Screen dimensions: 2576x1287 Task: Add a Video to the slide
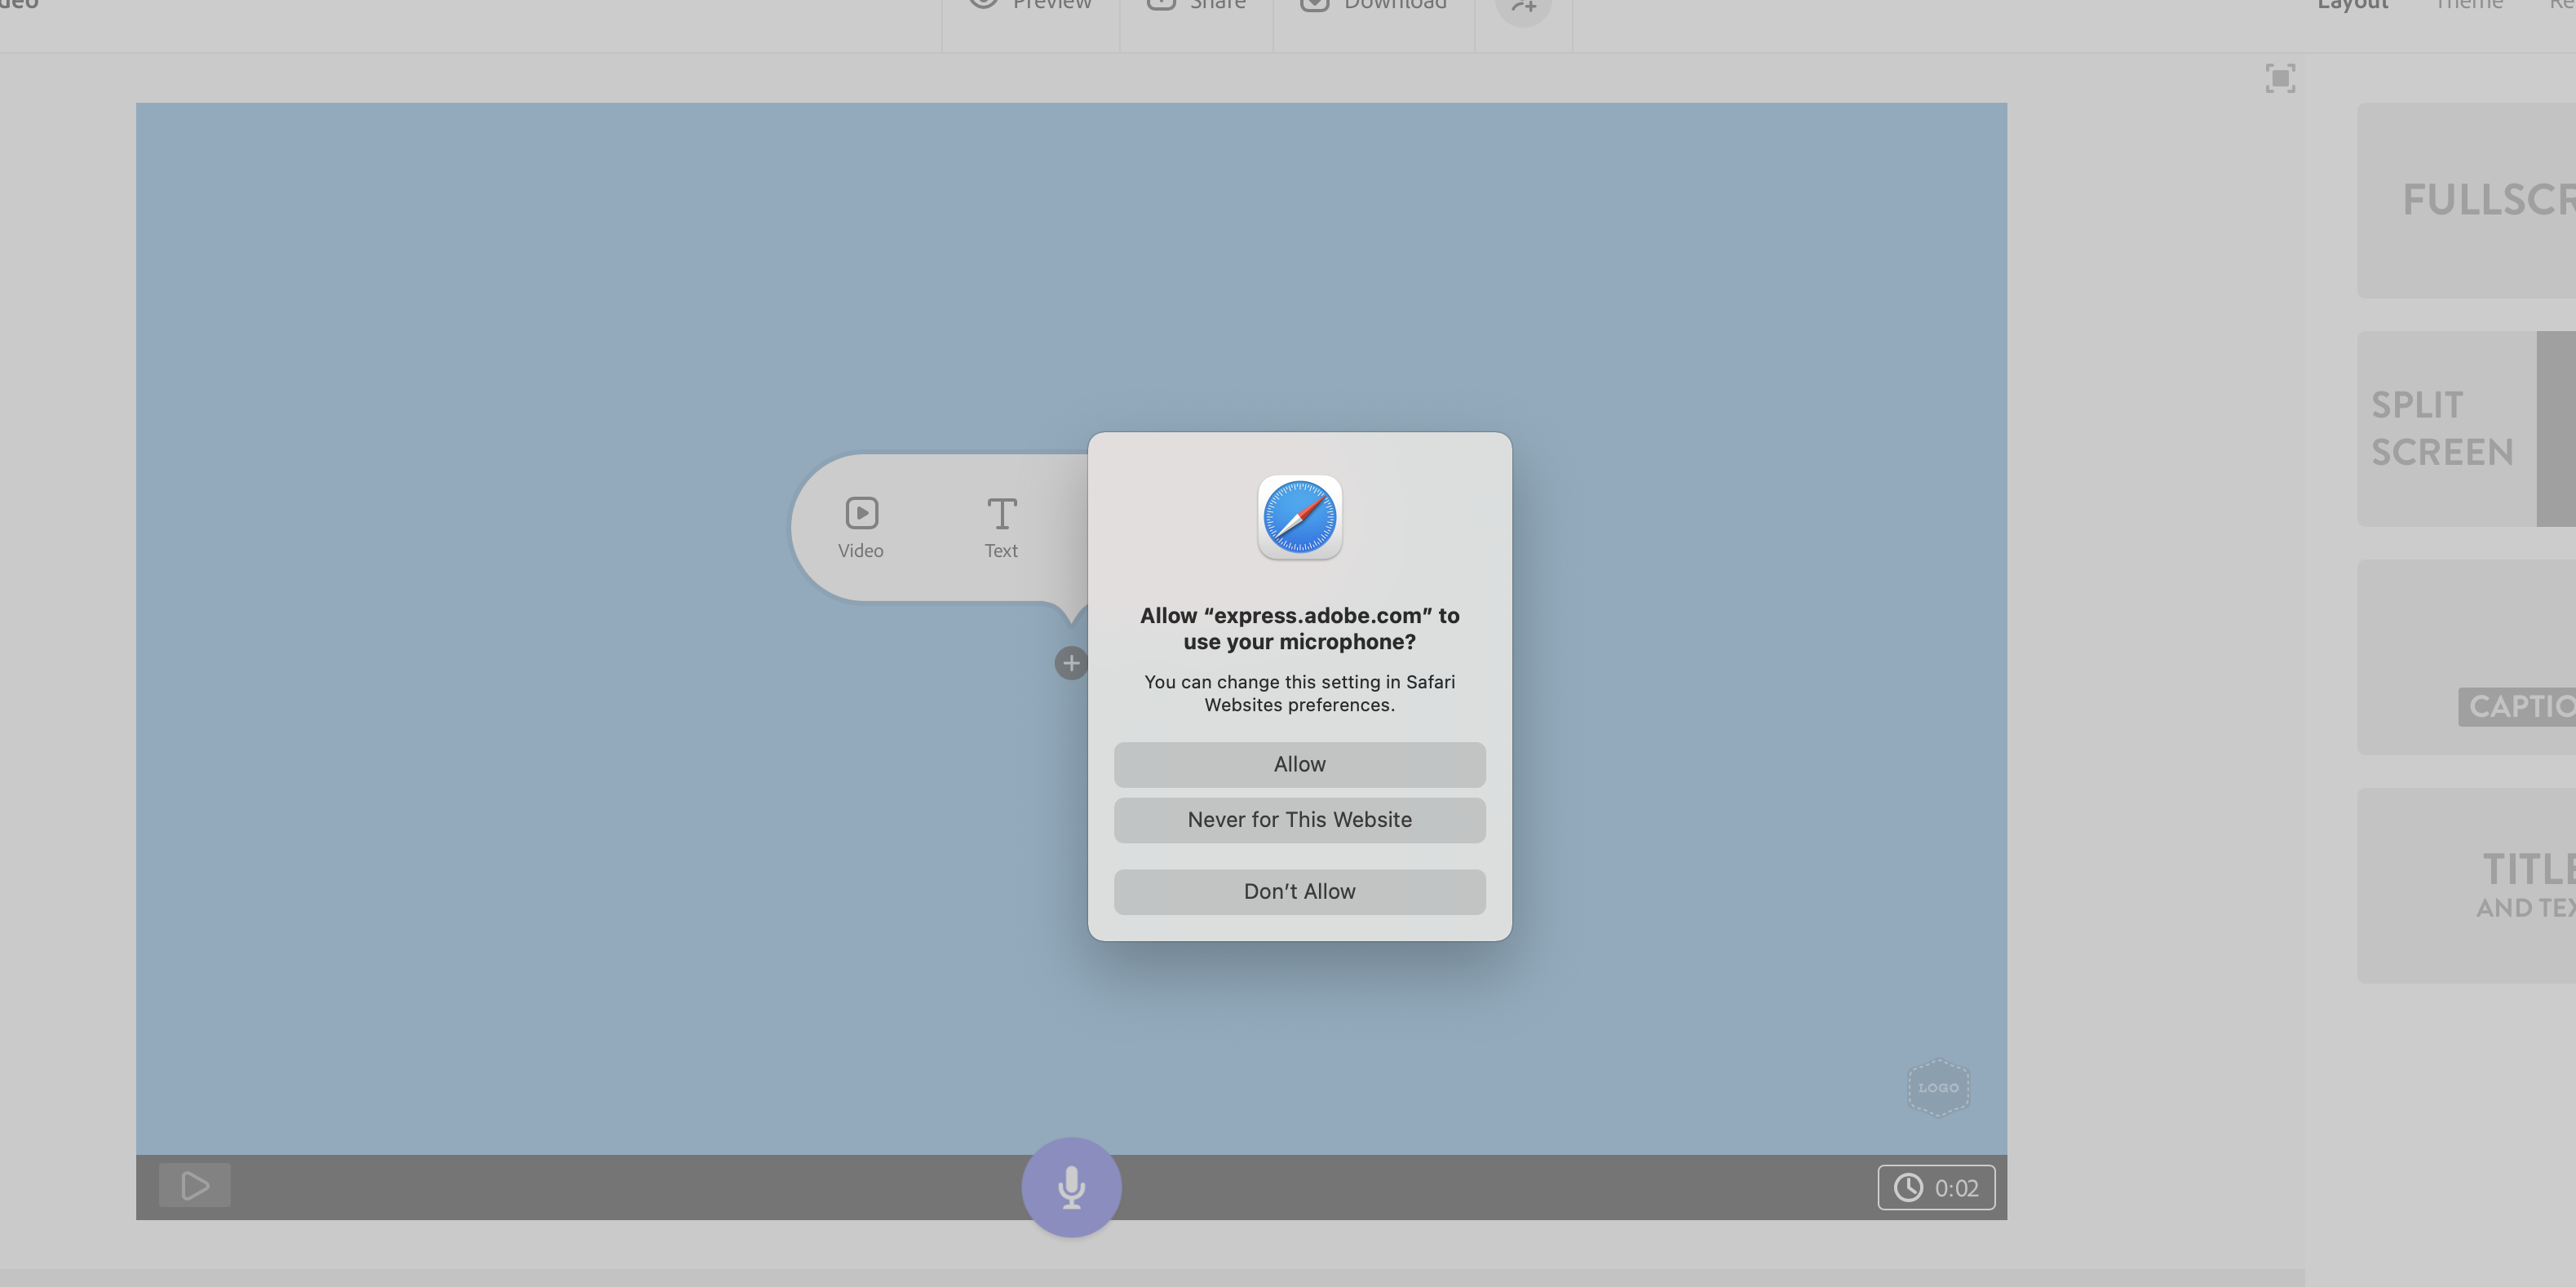(861, 528)
